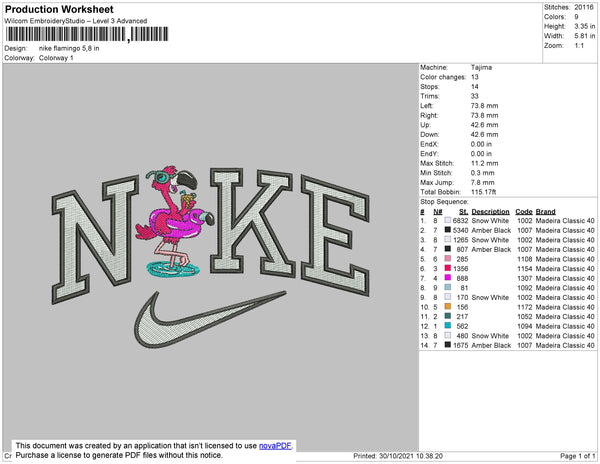Click the light blue swatch in row 8
Screen dimensions: 600x464
(x=447, y=287)
